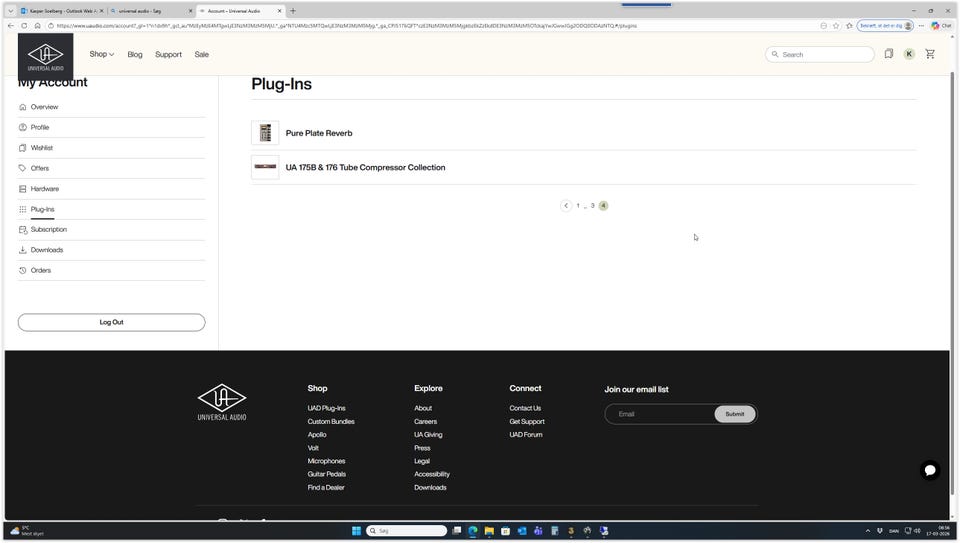960x543 pixels.
Task: Open File Explorer from taskbar
Action: pyautogui.click(x=489, y=531)
